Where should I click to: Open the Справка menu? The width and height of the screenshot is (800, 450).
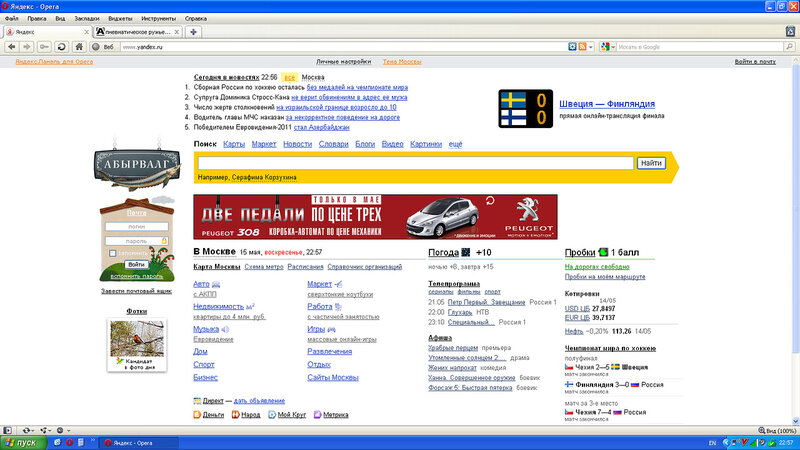(x=196, y=18)
